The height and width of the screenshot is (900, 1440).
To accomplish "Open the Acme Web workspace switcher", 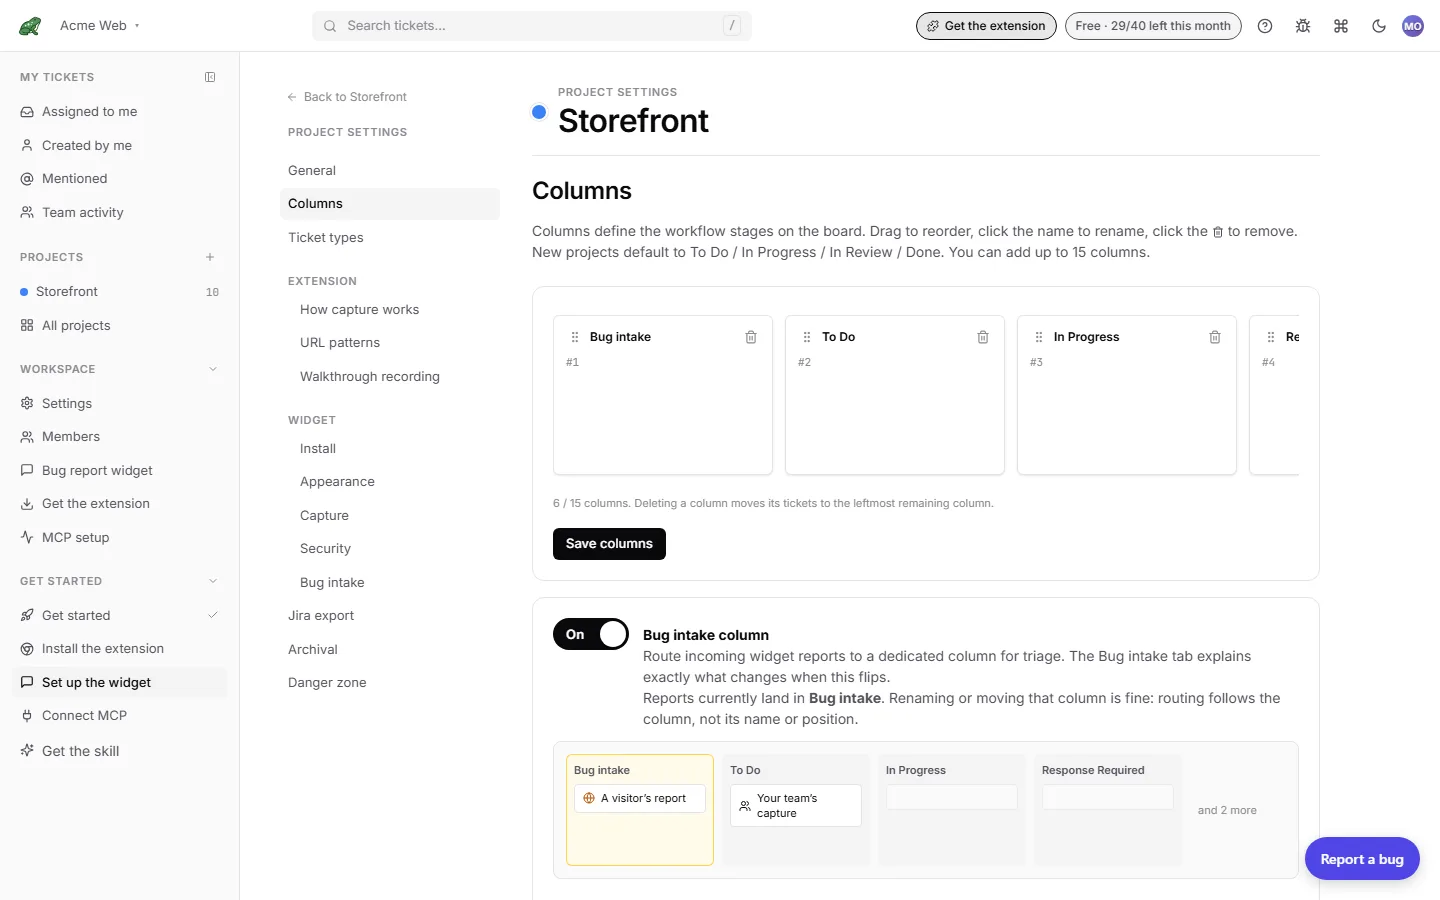I will [99, 26].
